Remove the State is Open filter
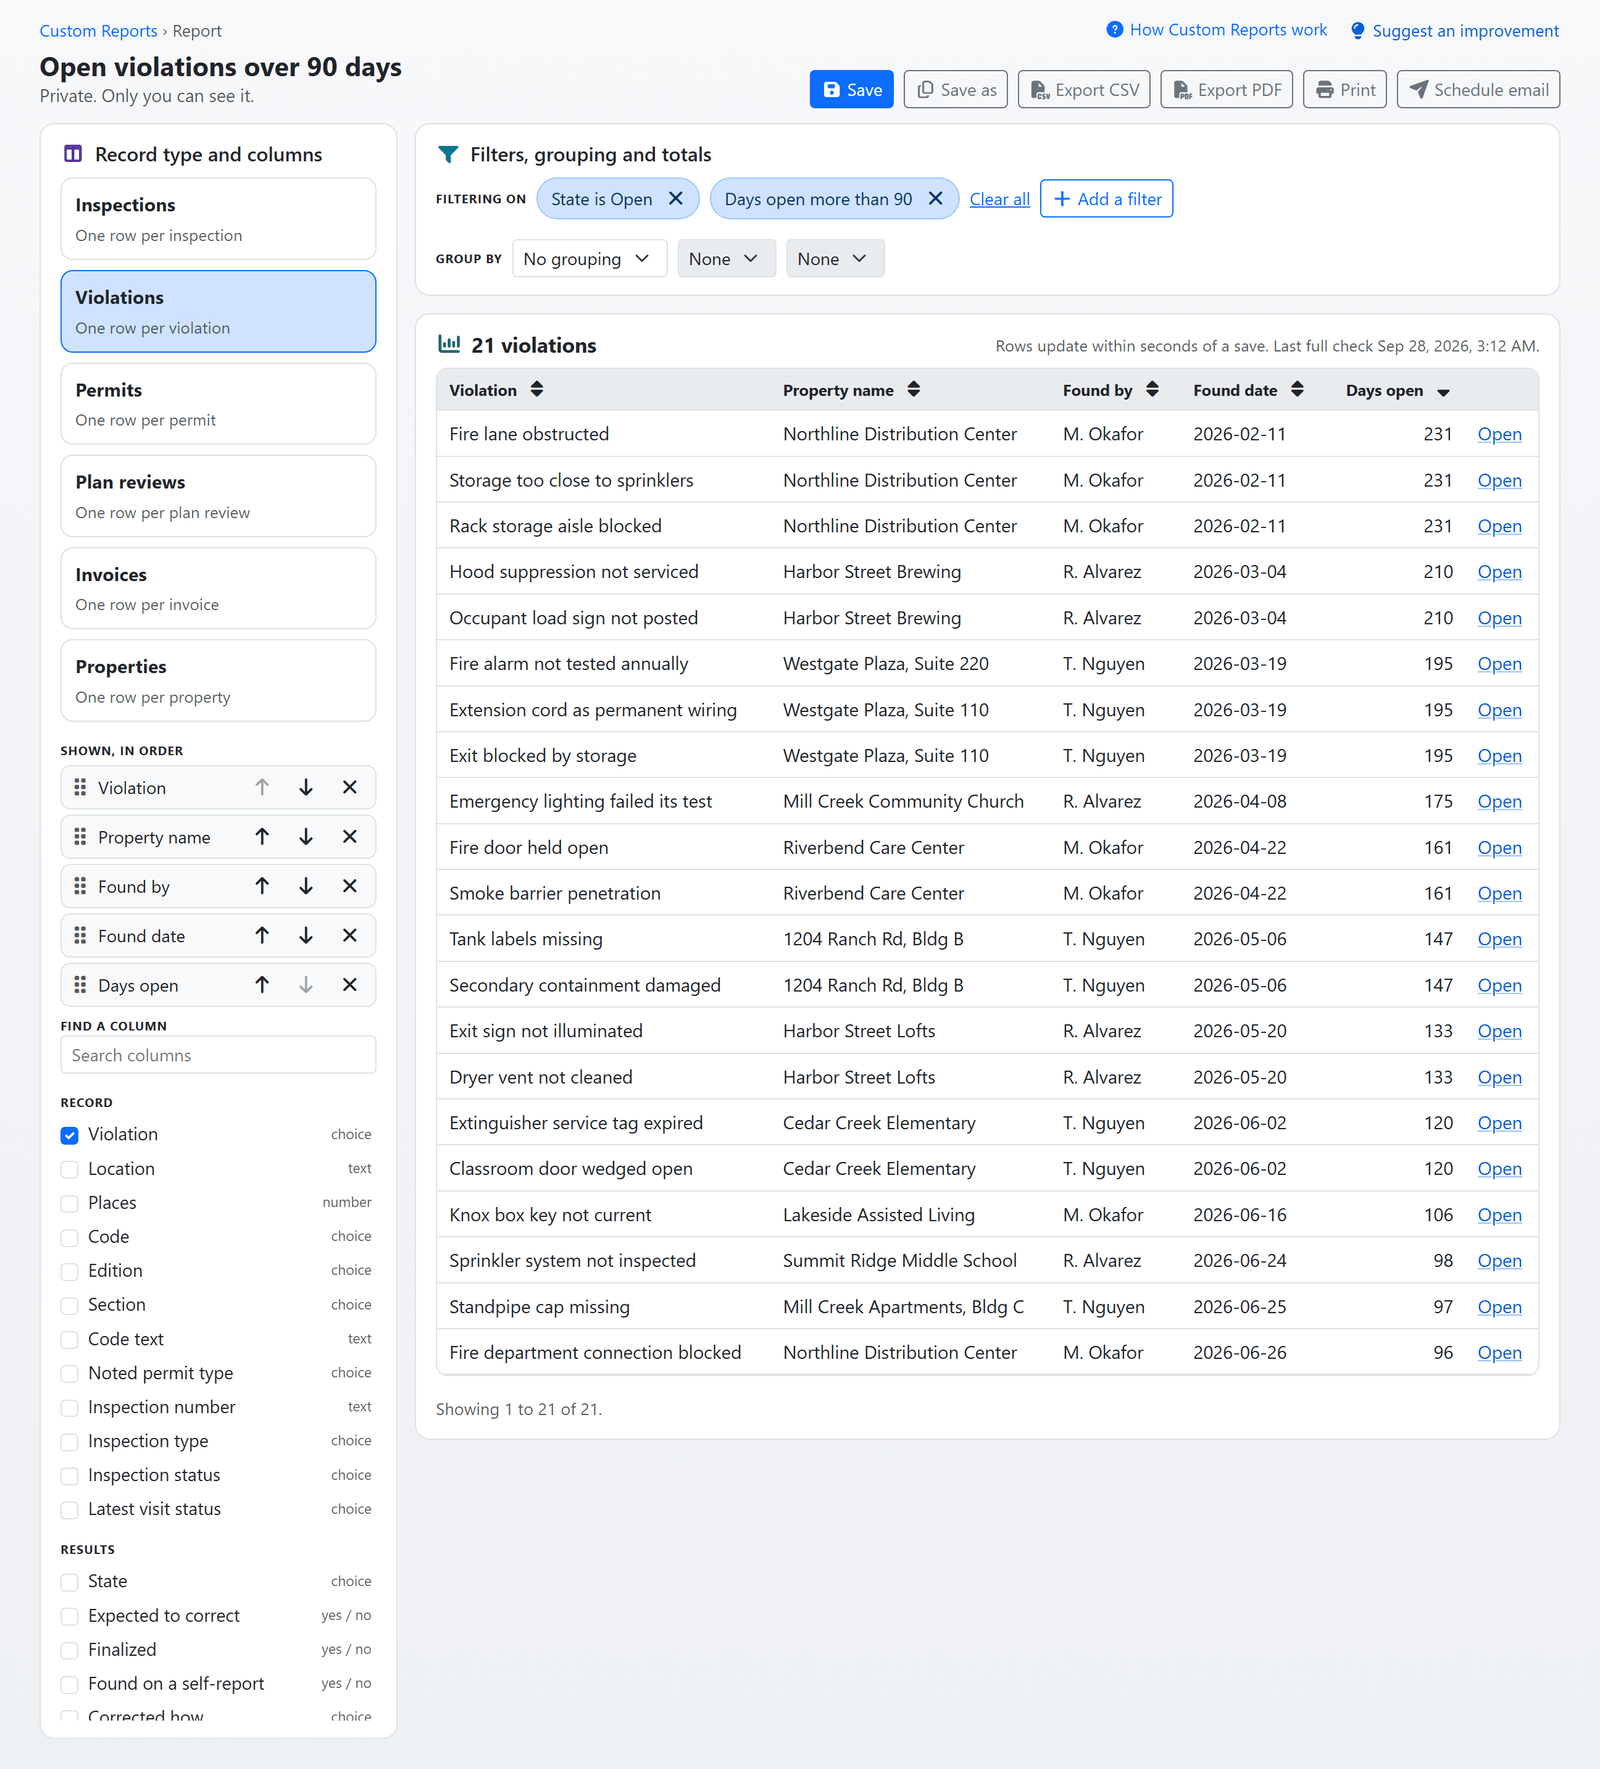Image resolution: width=1600 pixels, height=1769 pixels. (x=676, y=199)
